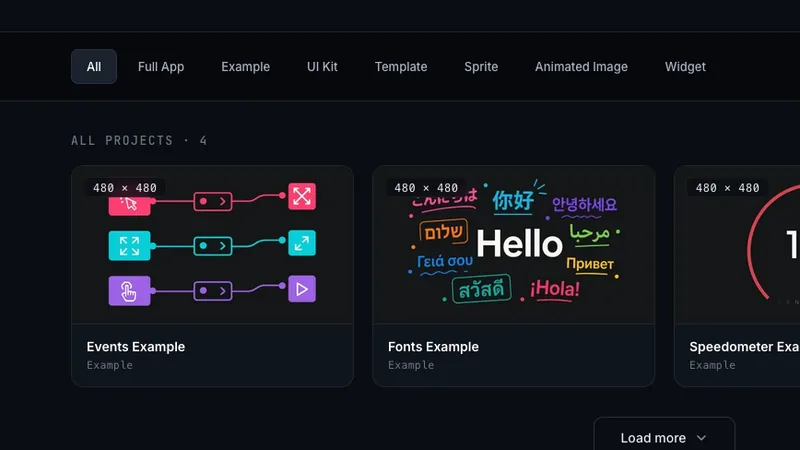Open the UI Kit filter tab
Screen dimensions: 800x450
point(322,66)
